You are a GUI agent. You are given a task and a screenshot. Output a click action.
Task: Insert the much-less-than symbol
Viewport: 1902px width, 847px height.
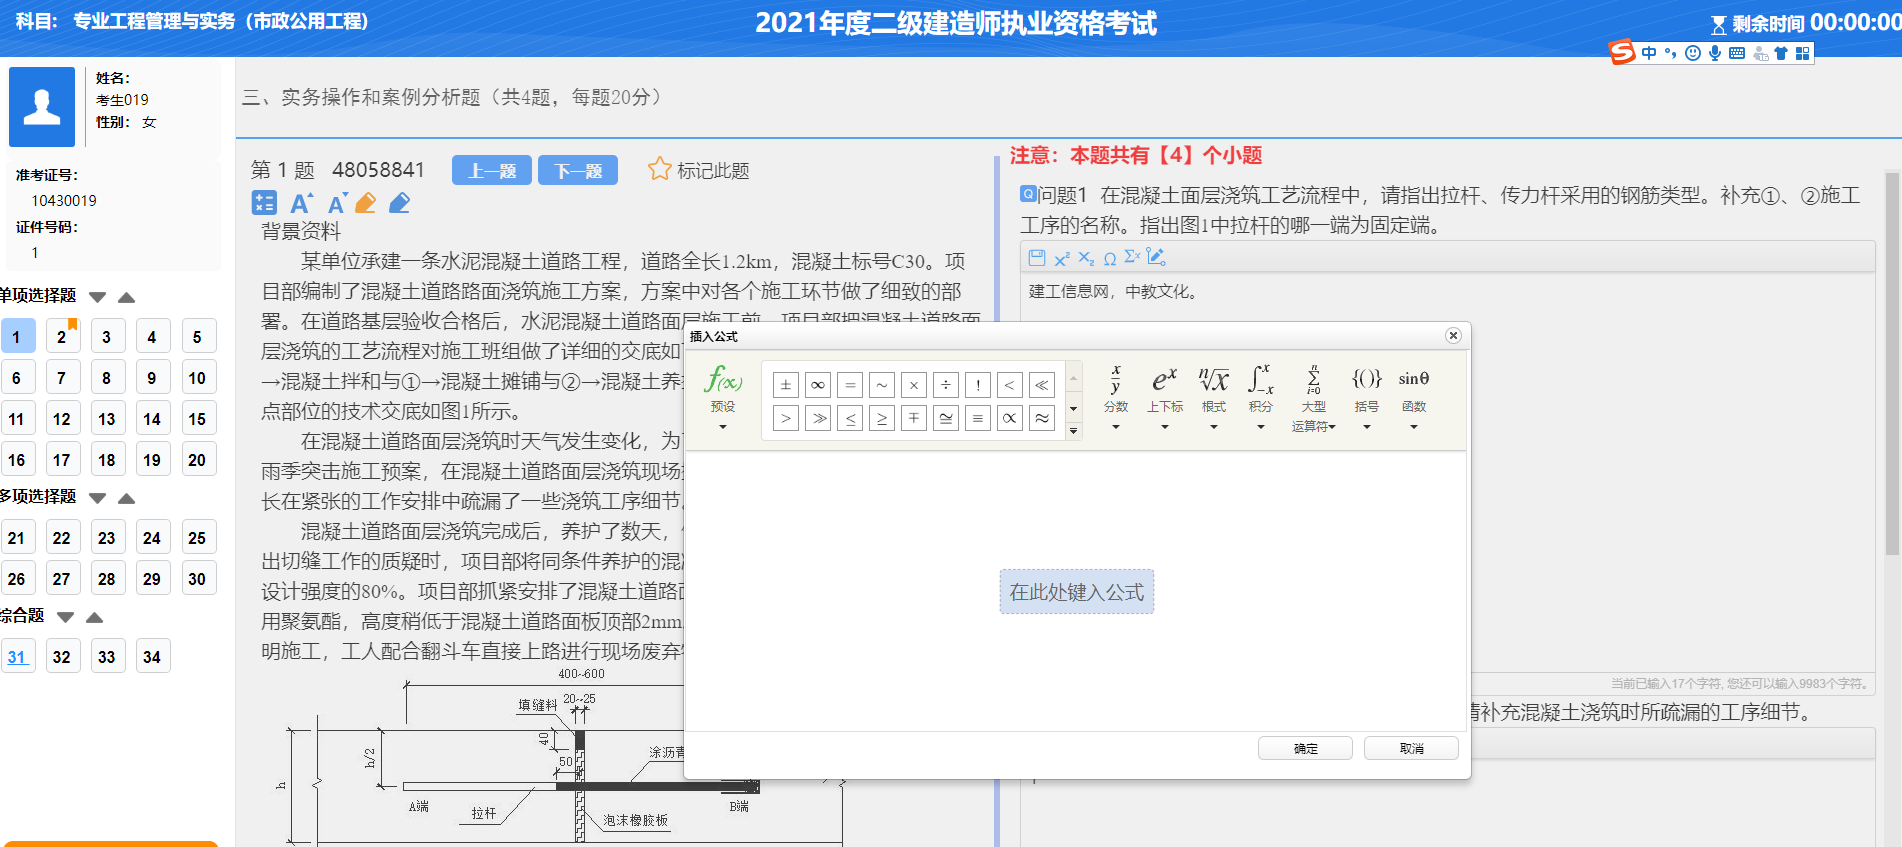pos(1042,385)
